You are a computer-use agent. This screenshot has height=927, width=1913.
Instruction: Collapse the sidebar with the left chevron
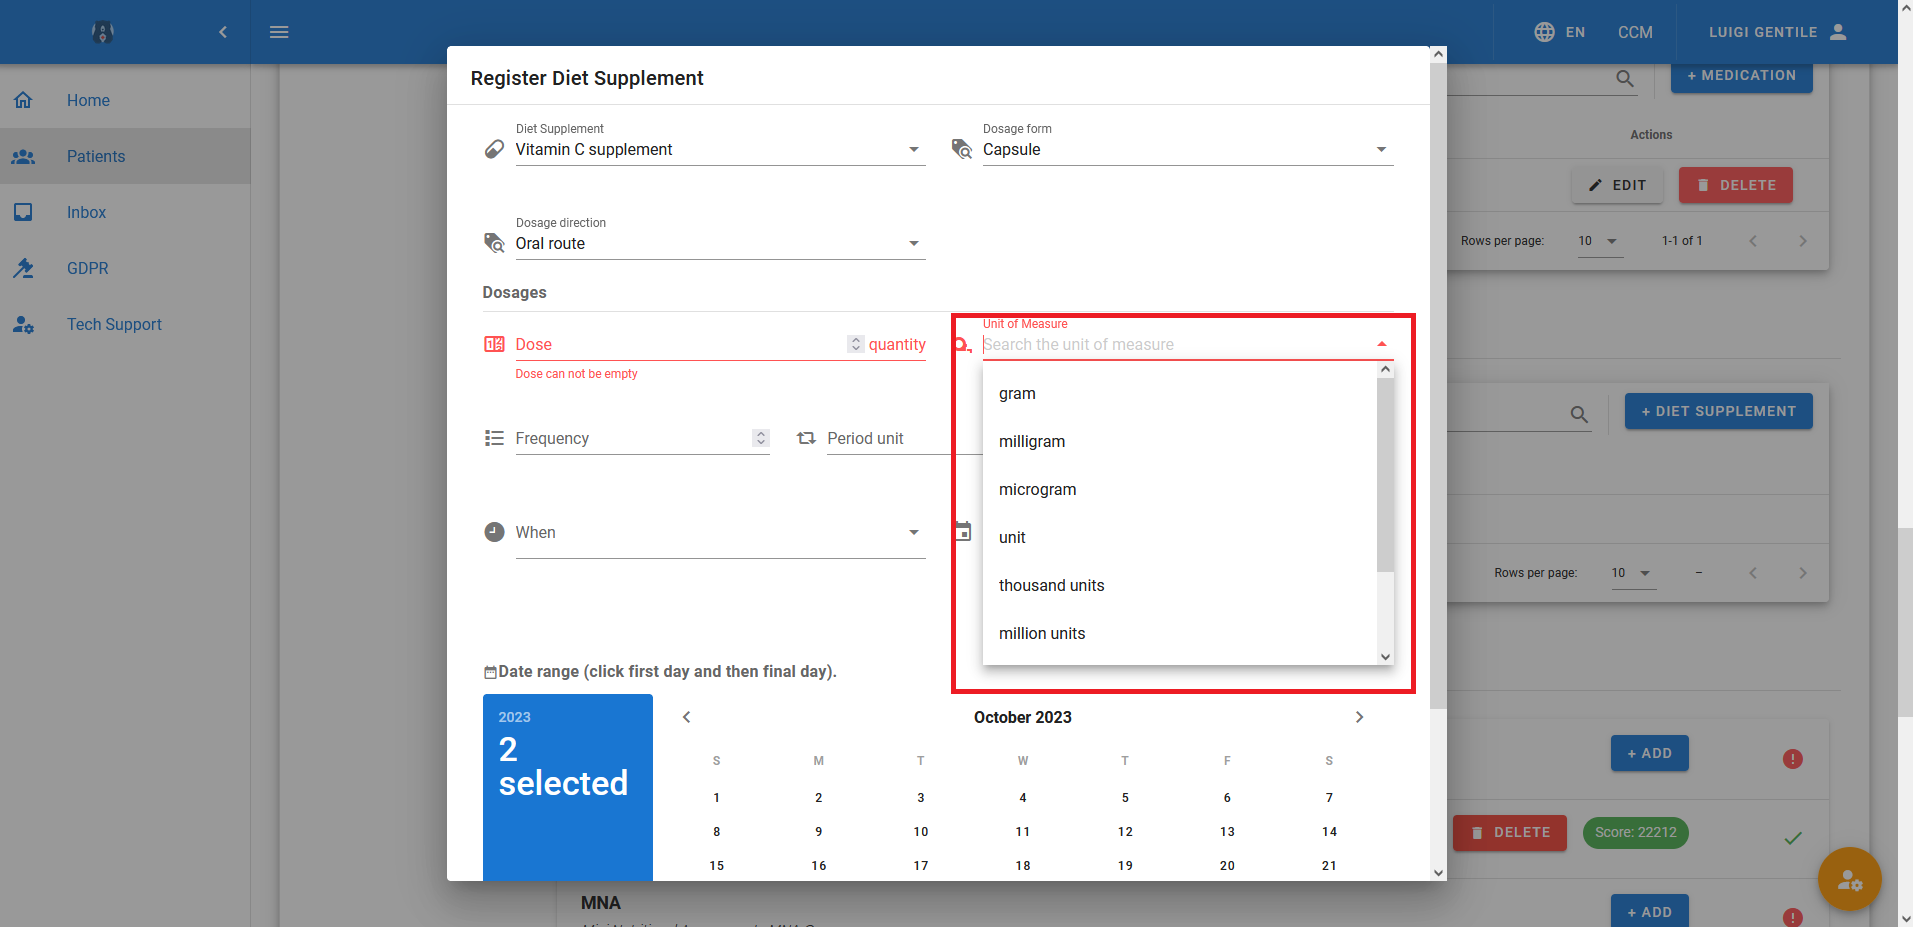click(x=223, y=32)
